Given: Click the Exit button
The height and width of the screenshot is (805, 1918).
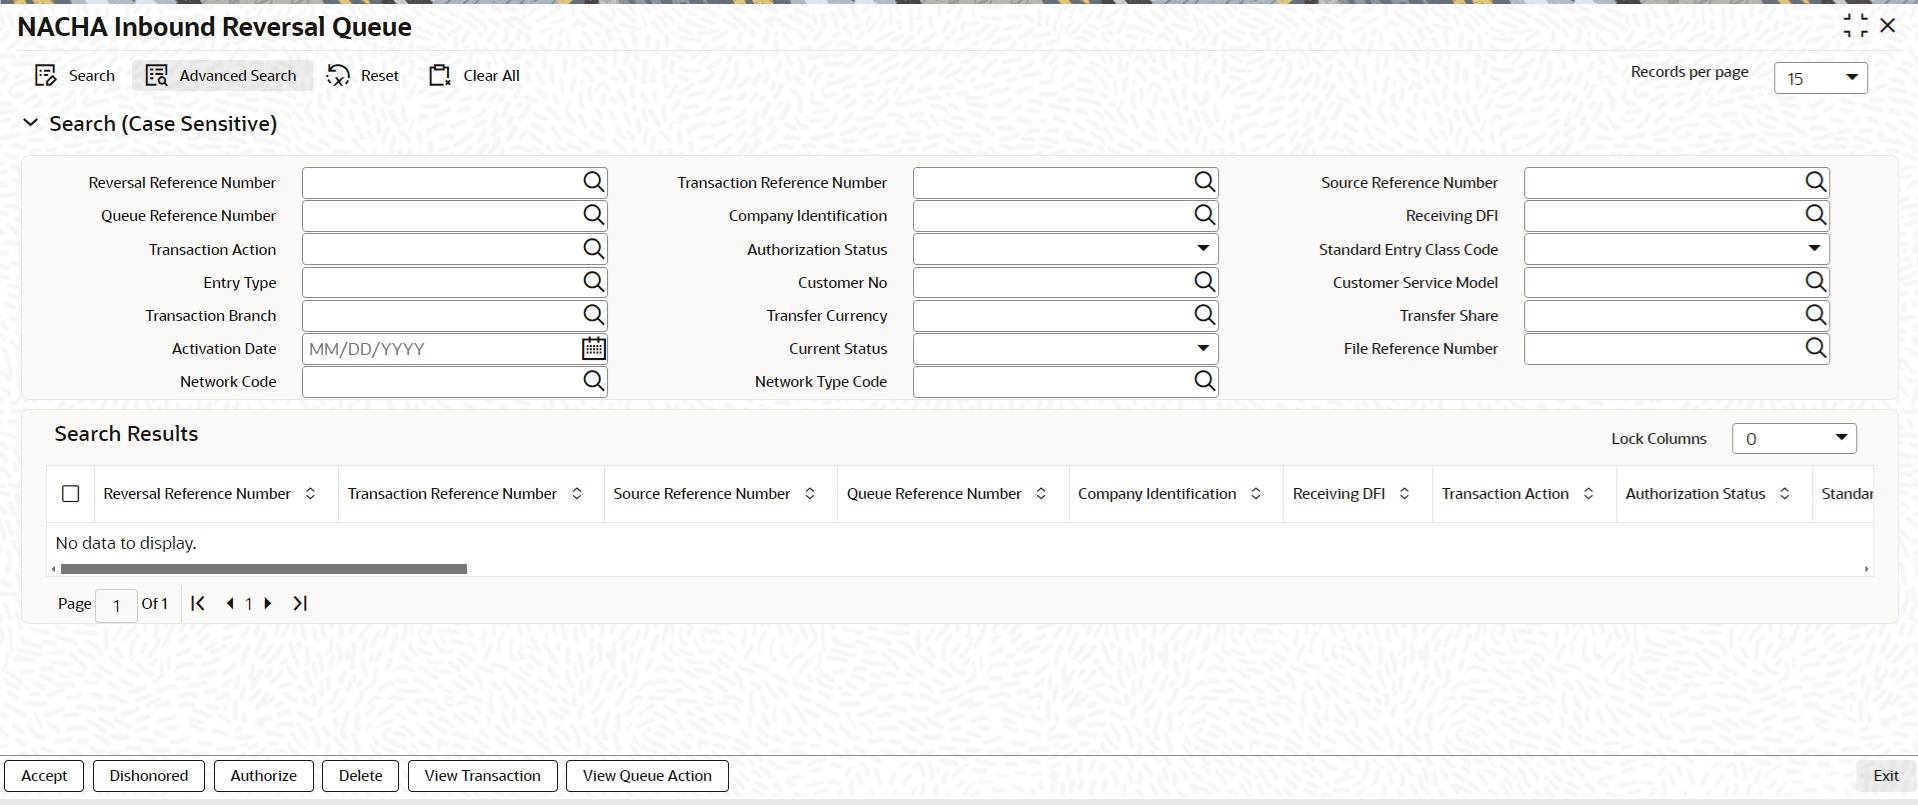Looking at the screenshot, I should click(x=1885, y=776).
